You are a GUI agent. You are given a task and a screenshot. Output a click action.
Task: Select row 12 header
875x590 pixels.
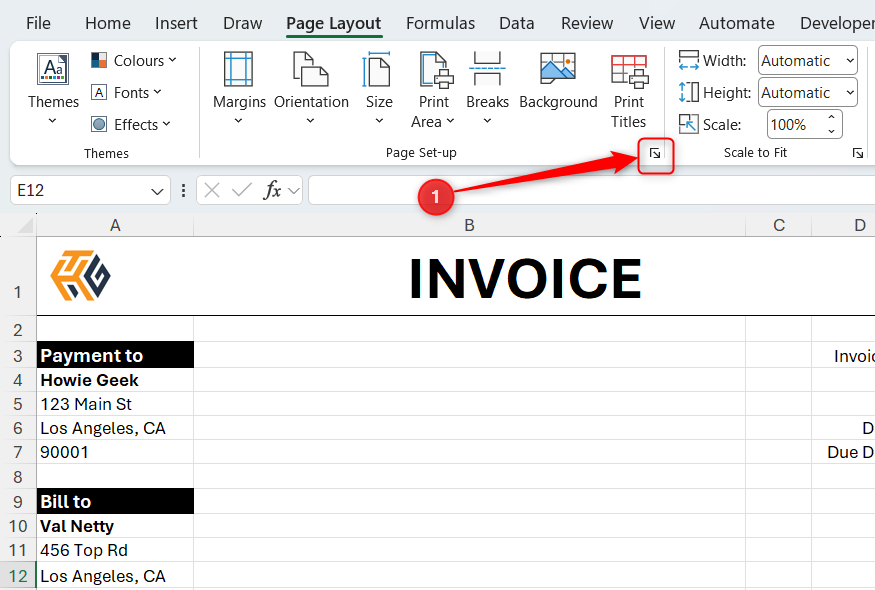(x=18, y=575)
